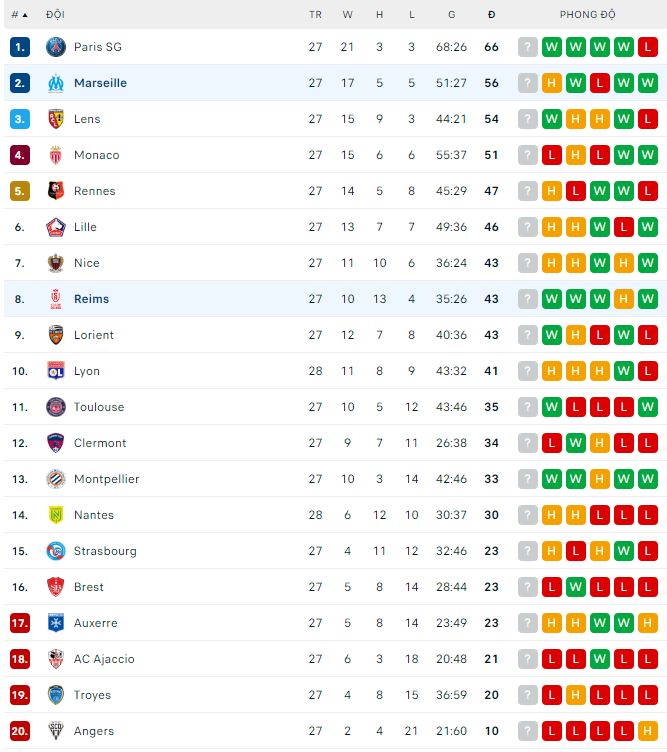Sort standings by the W column header

(x=347, y=15)
